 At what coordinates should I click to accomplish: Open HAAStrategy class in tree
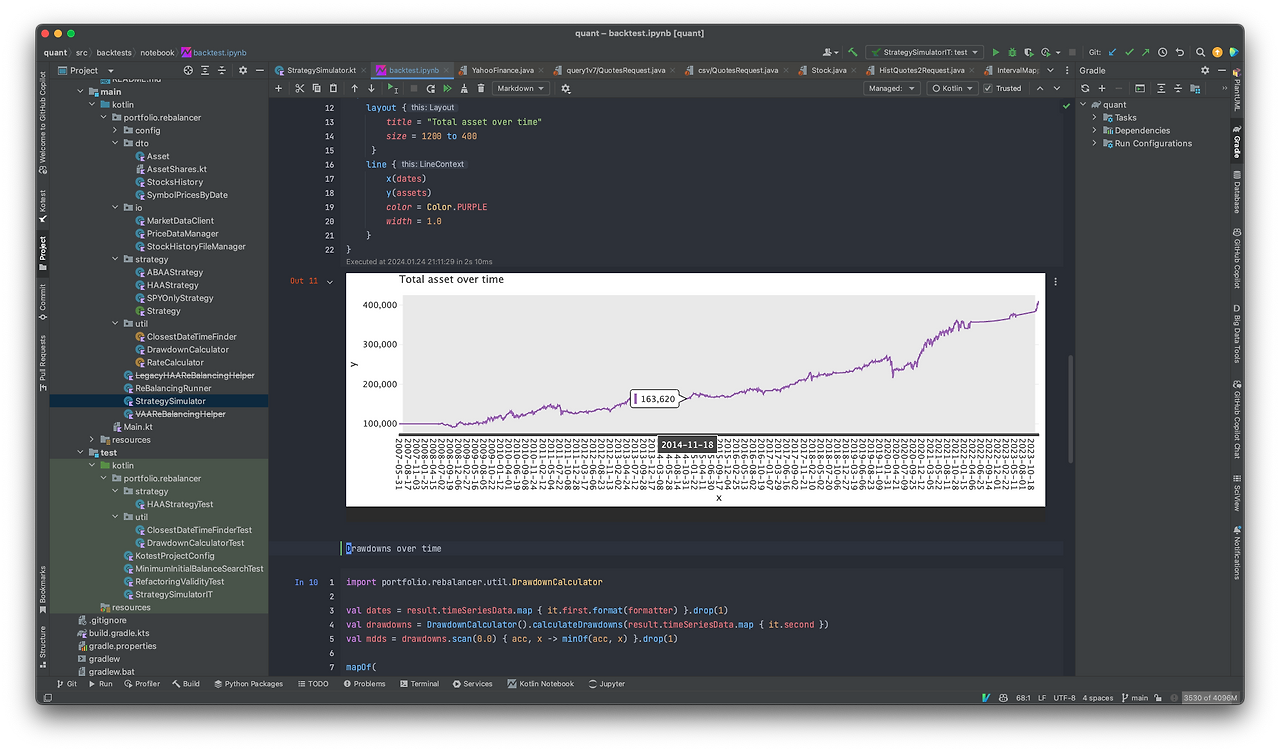173,285
